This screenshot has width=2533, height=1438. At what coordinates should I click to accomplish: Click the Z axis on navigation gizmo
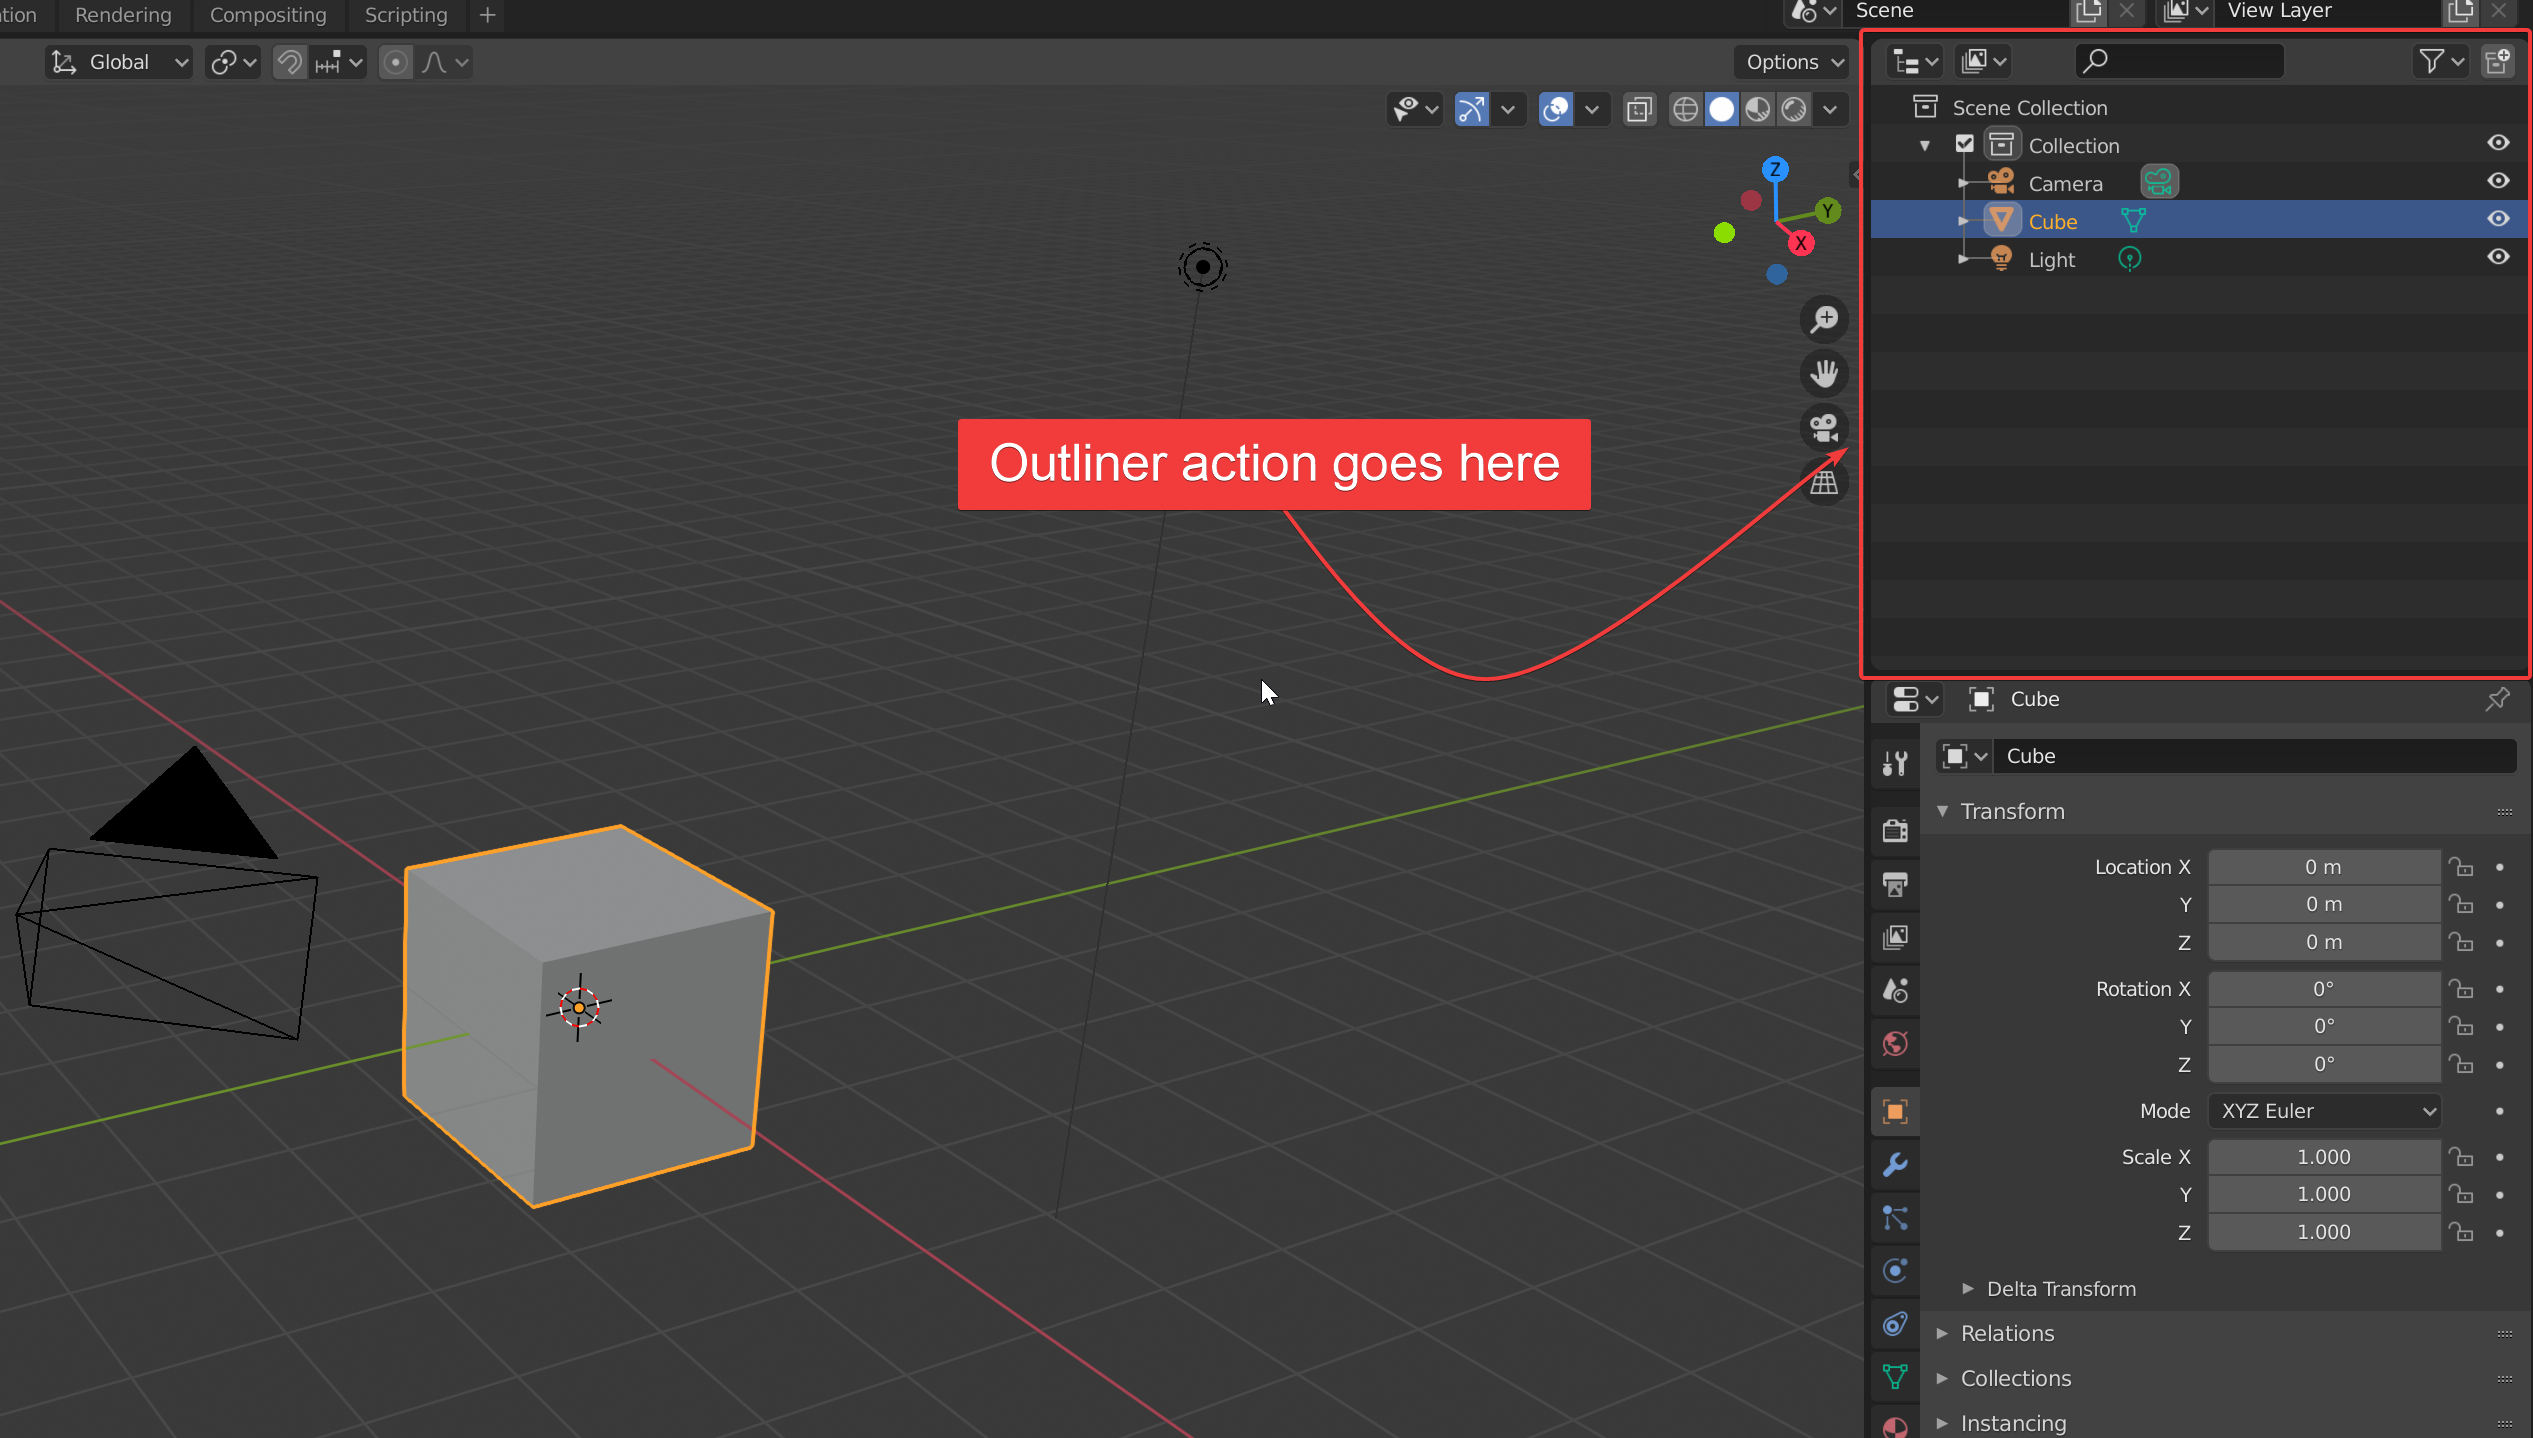coord(1776,169)
